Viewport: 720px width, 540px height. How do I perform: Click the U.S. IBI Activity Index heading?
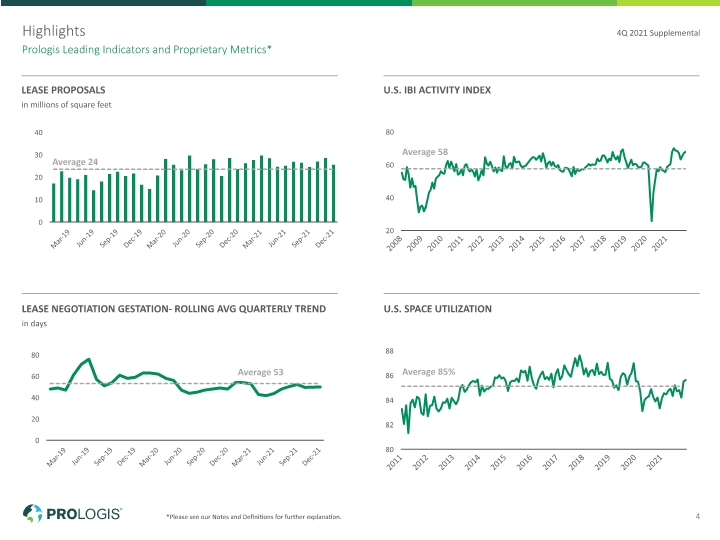click(x=437, y=90)
